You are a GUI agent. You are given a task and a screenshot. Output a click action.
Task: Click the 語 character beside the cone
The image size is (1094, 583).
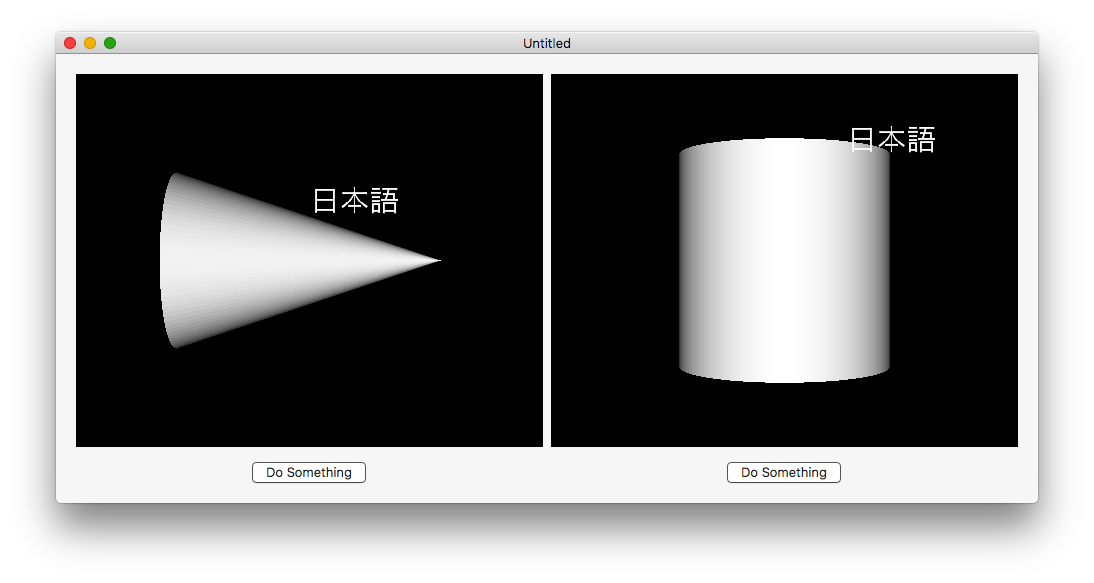click(384, 201)
